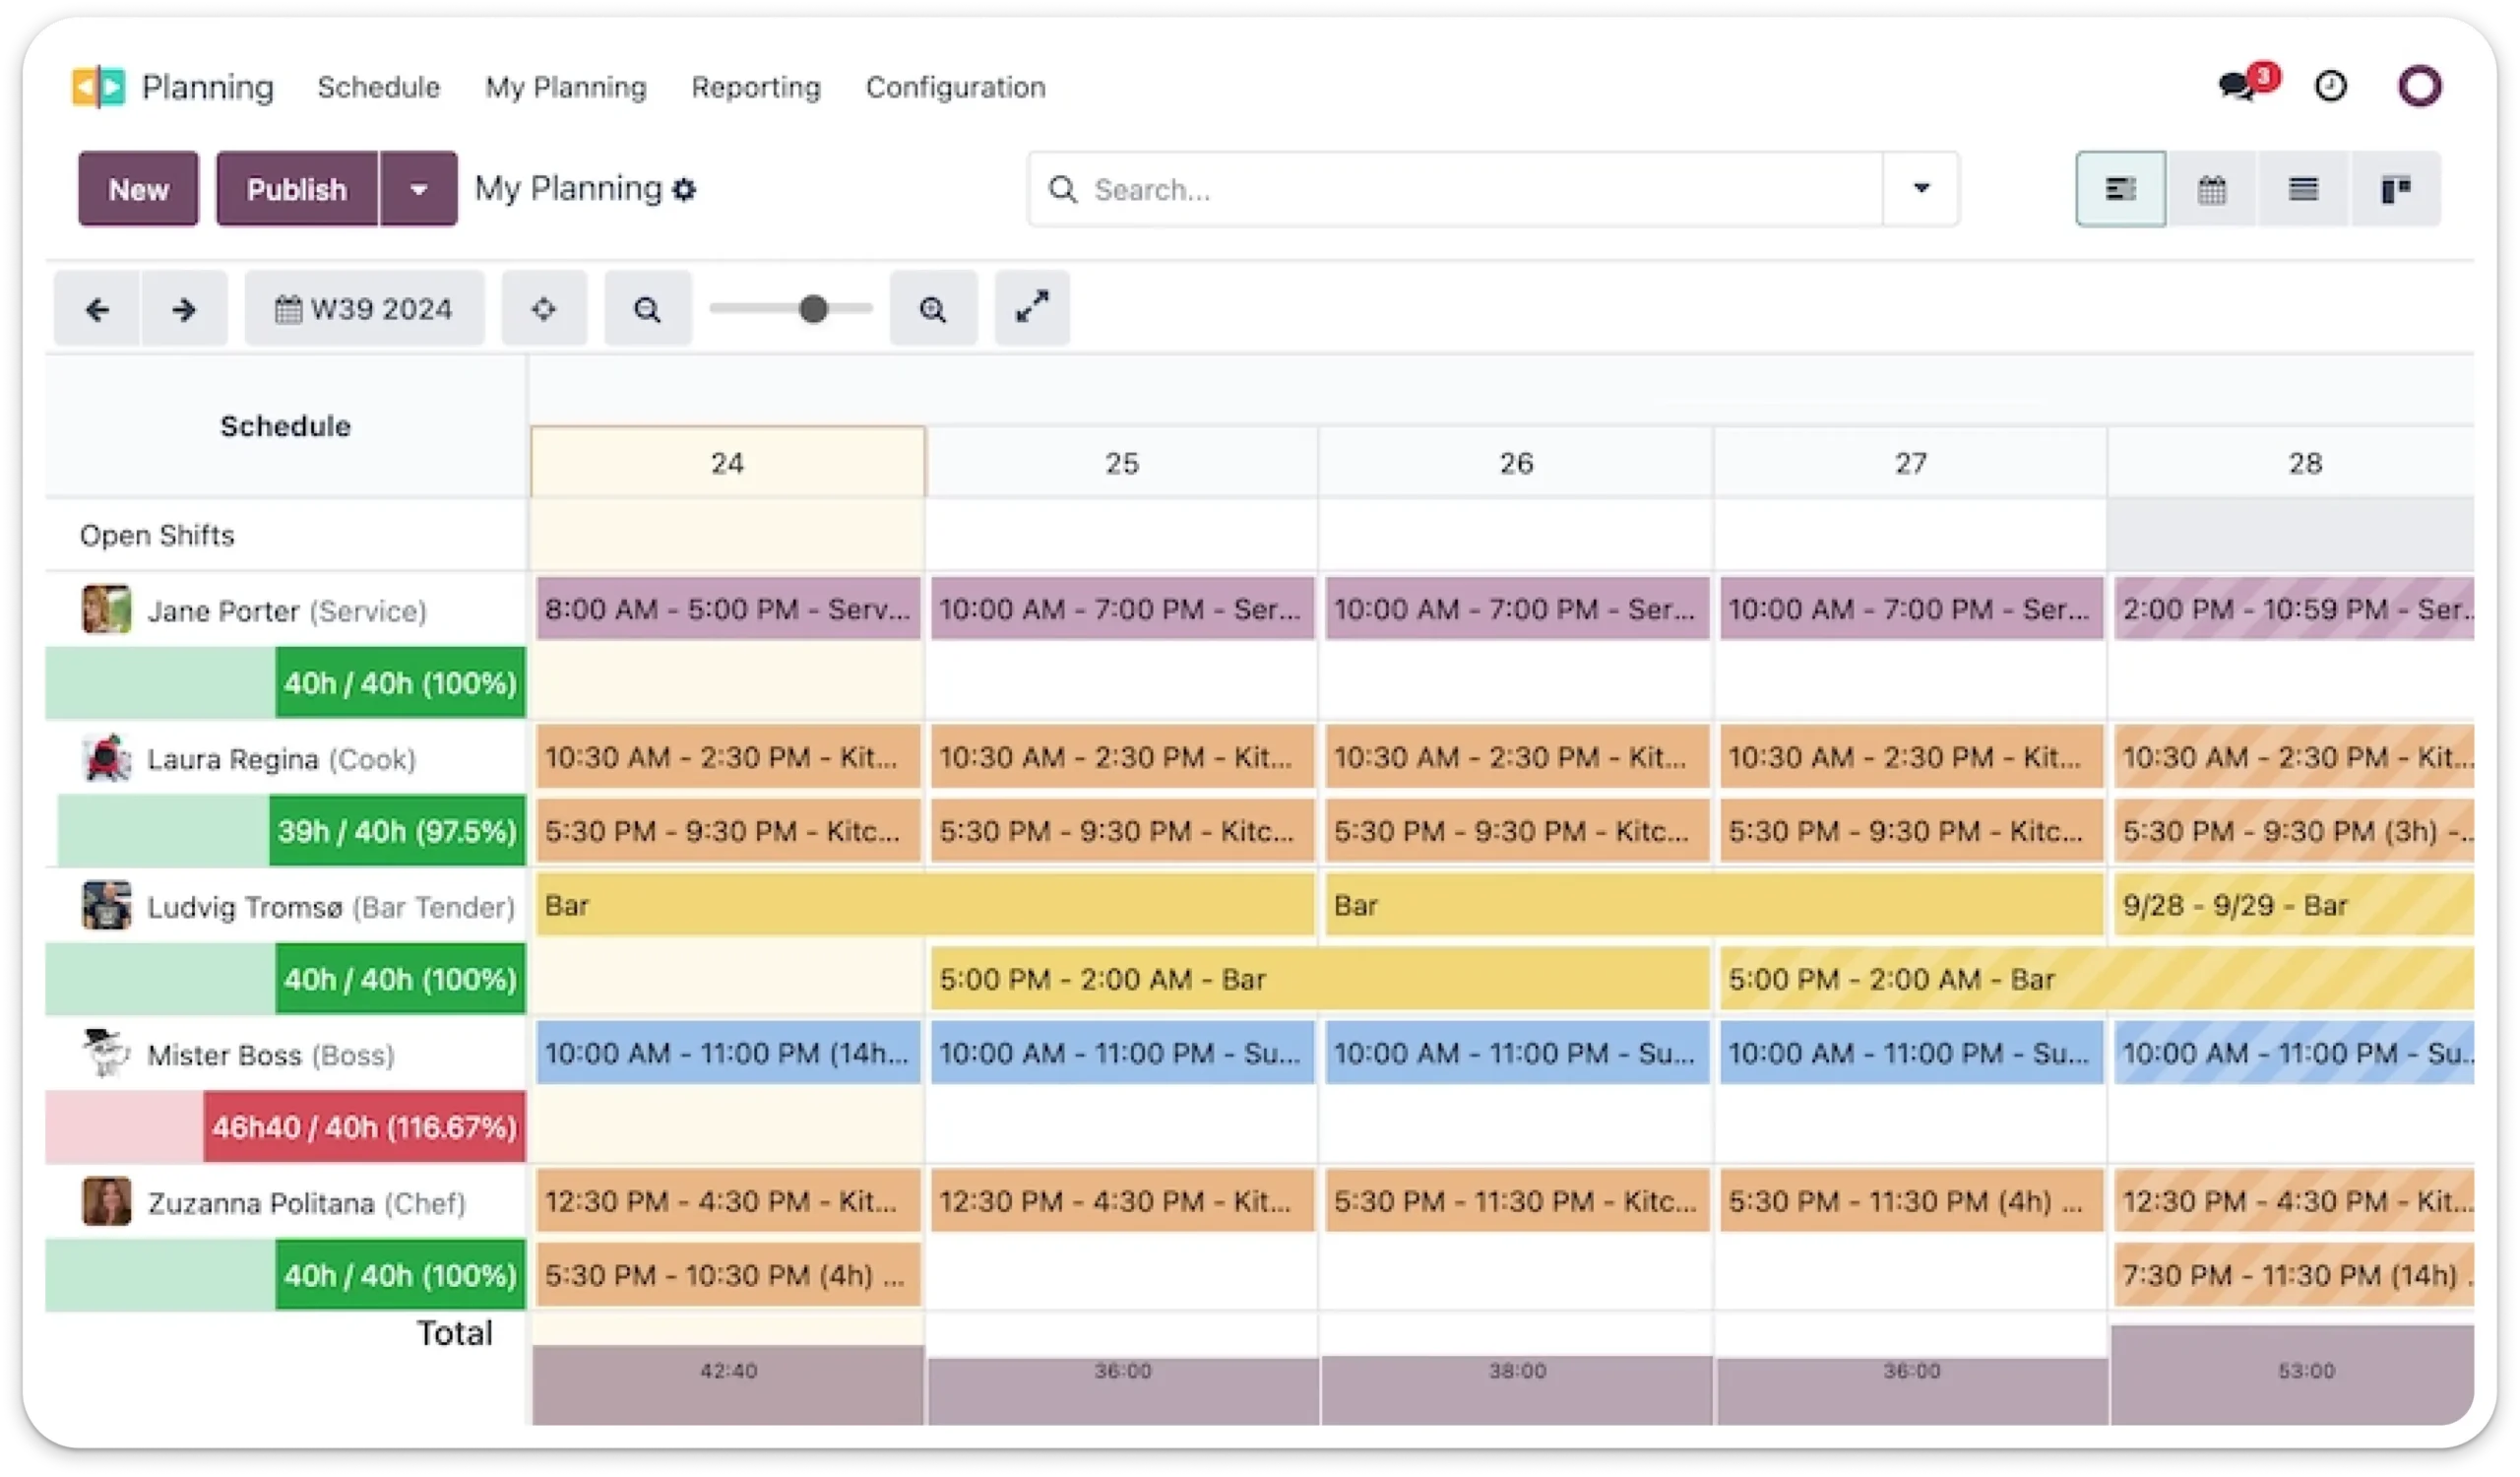The width and height of the screenshot is (2520, 1477).
Task: Click the focus-today crosshair button
Action: [544, 308]
